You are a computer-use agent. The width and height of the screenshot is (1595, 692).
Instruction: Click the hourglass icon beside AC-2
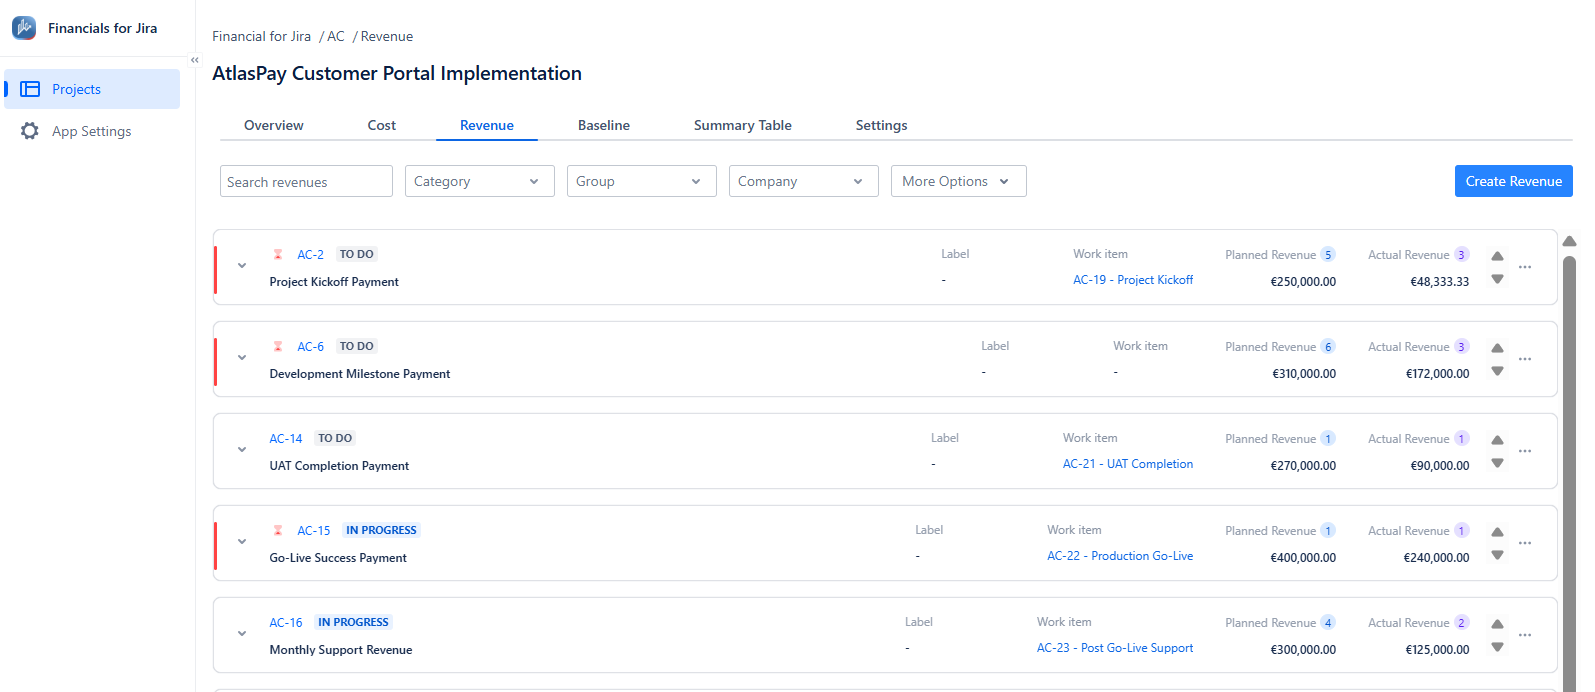coord(278,254)
